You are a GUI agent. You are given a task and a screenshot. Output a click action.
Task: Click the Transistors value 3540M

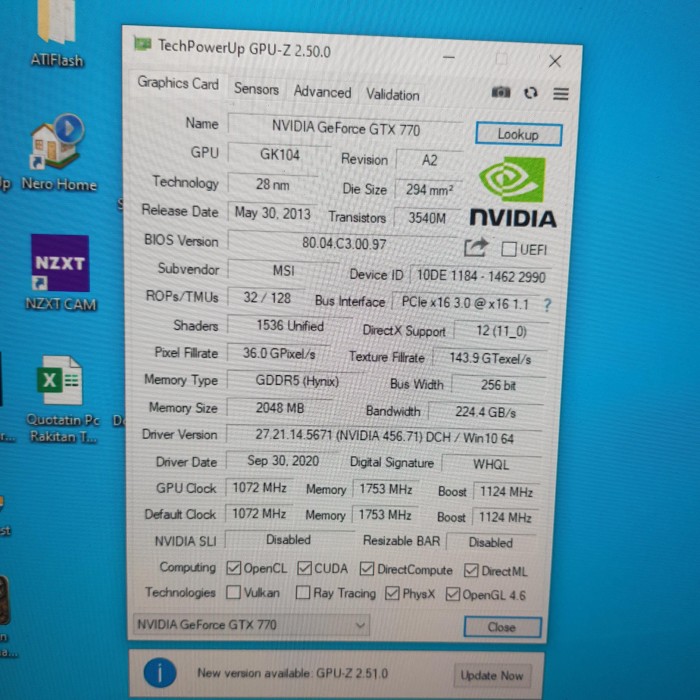click(427, 218)
